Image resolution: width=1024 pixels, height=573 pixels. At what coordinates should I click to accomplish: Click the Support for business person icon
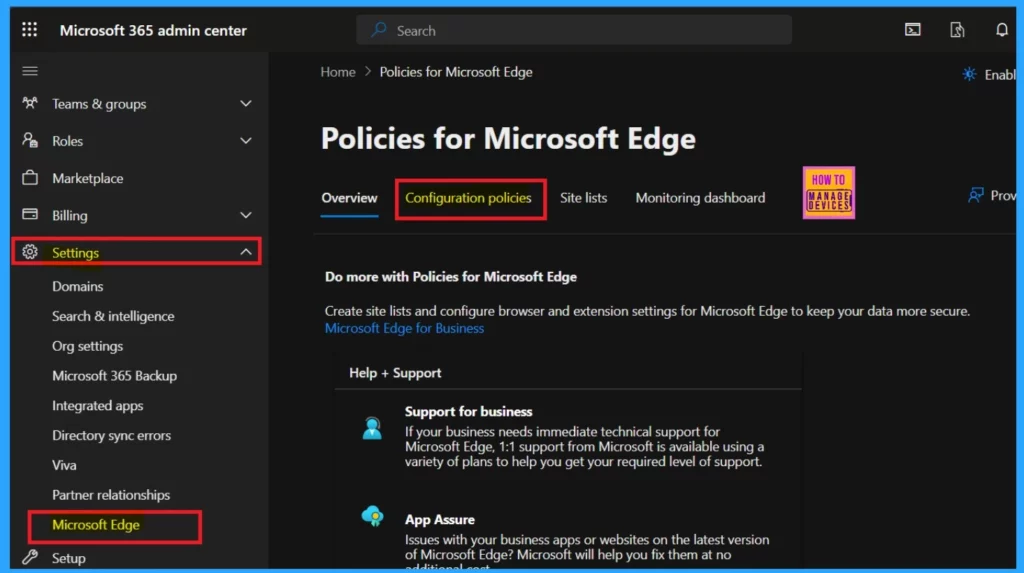coord(372,428)
